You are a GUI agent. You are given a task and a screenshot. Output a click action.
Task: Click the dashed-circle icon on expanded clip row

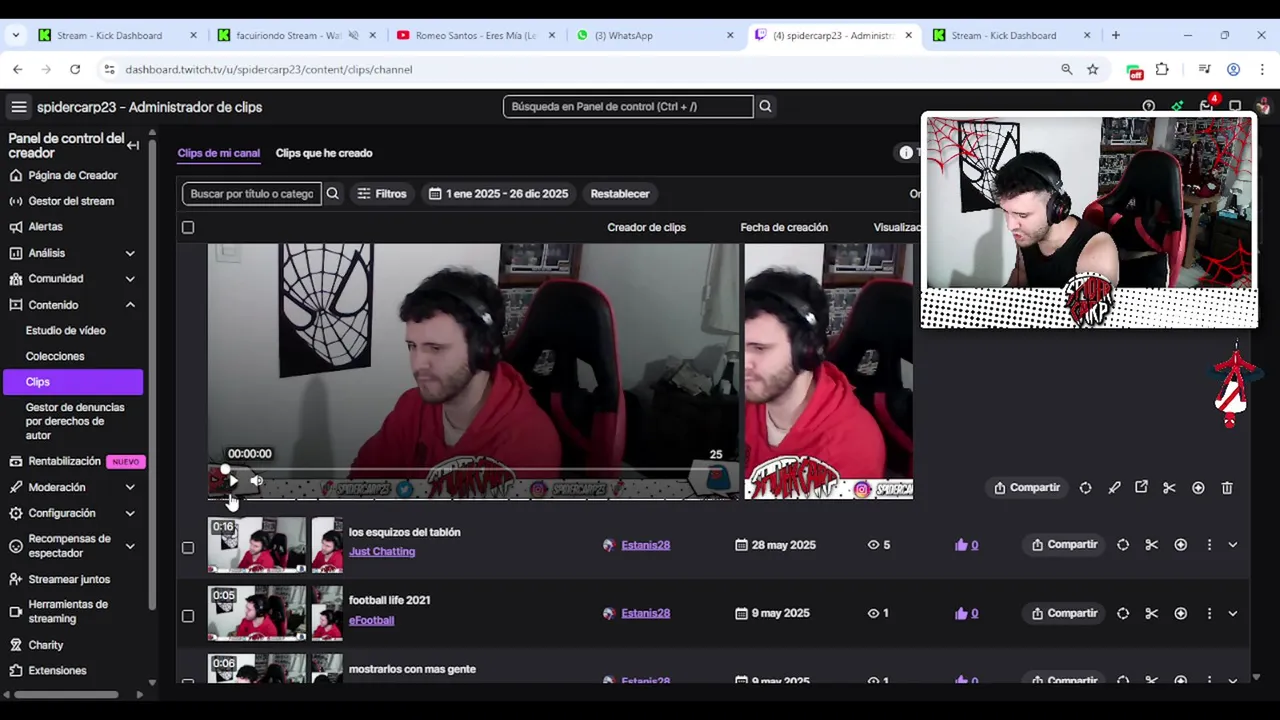[x=1085, y=488]
